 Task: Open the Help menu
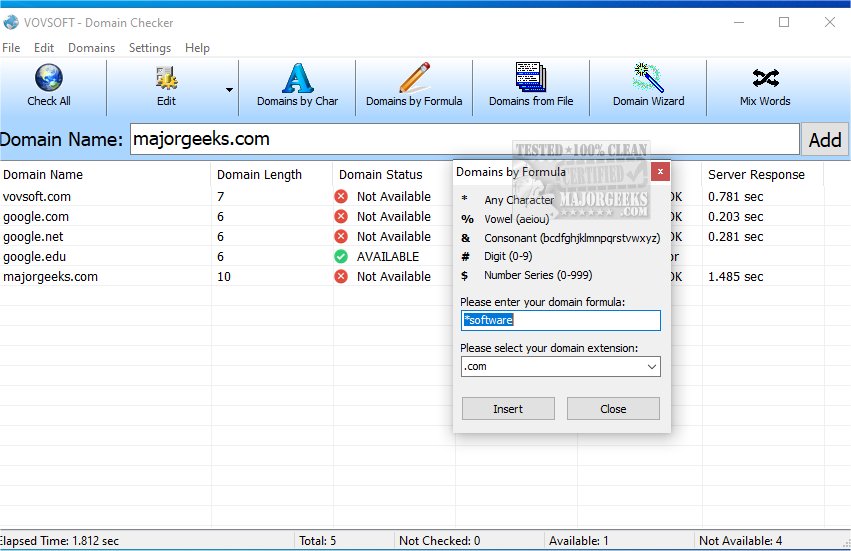(x=197, y=48)
